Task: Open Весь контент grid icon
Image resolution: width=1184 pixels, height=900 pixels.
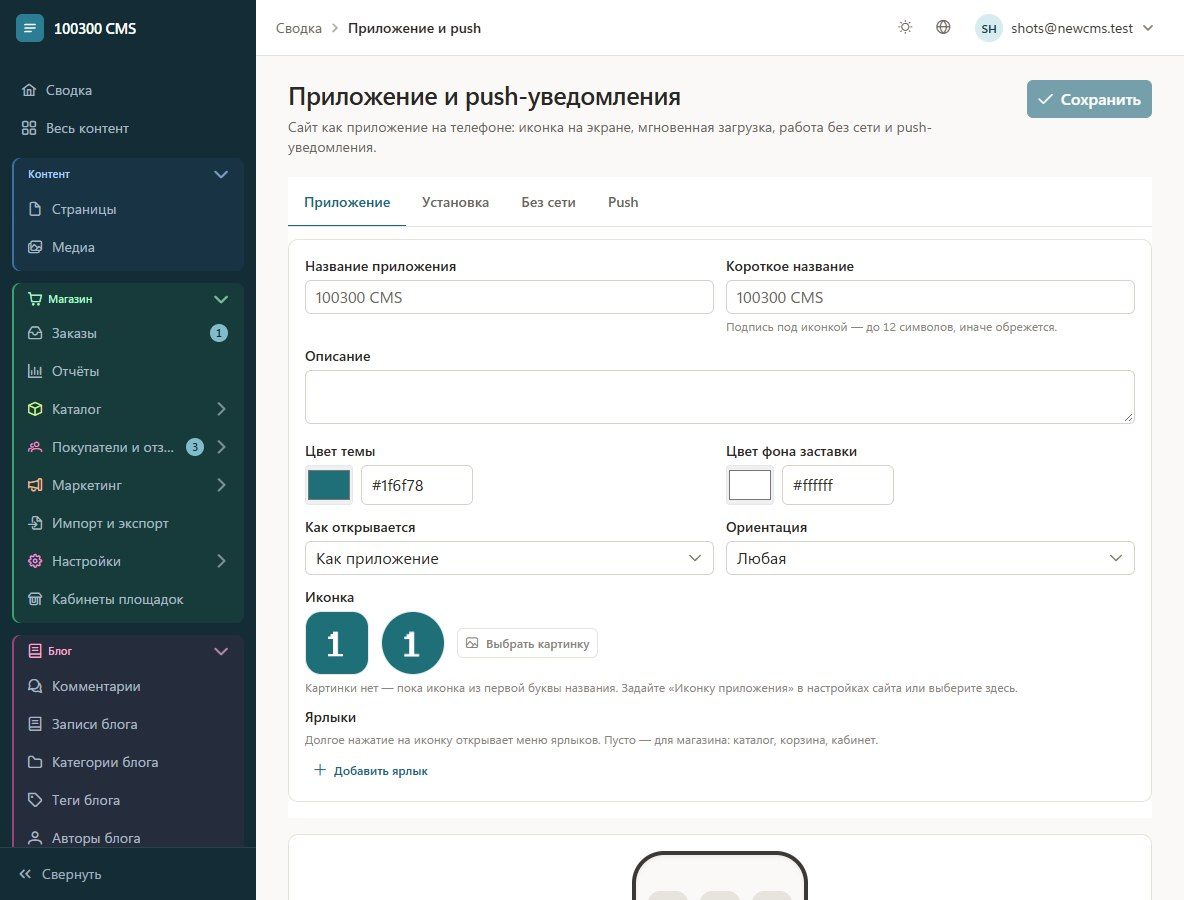Action: click(x=29, y=128)
